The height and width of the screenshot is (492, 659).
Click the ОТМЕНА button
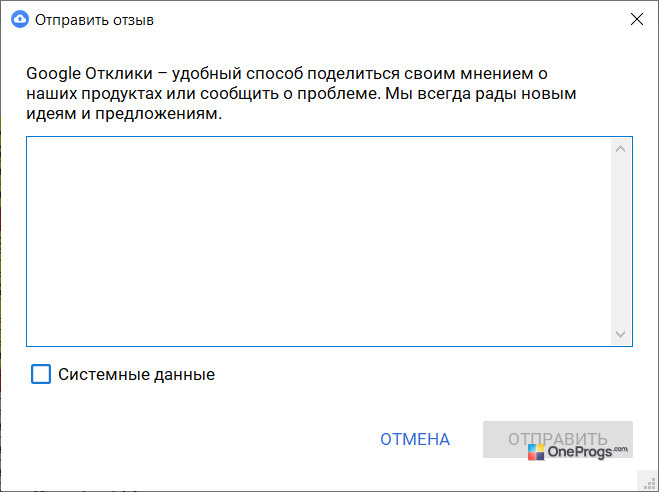[x=415, y=439]
